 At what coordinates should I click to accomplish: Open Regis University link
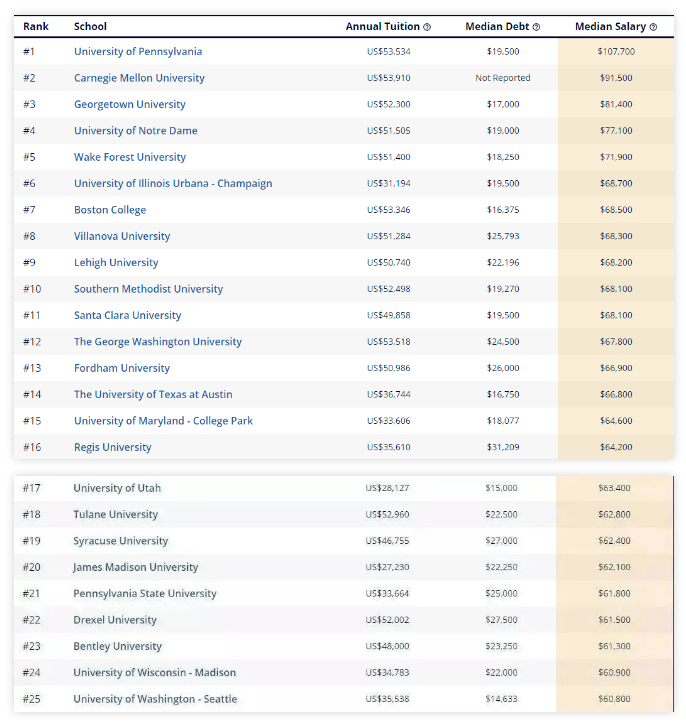coord(113,447)
